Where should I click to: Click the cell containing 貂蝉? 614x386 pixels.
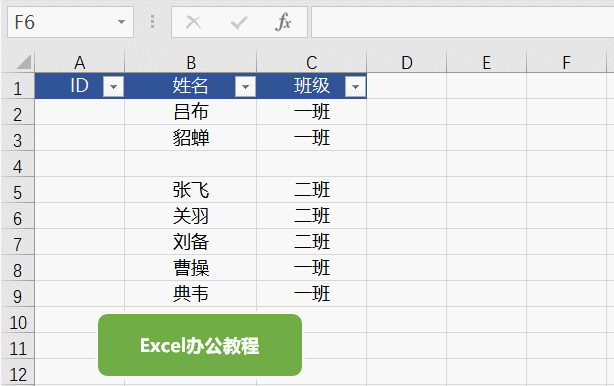tap(191, 138)
